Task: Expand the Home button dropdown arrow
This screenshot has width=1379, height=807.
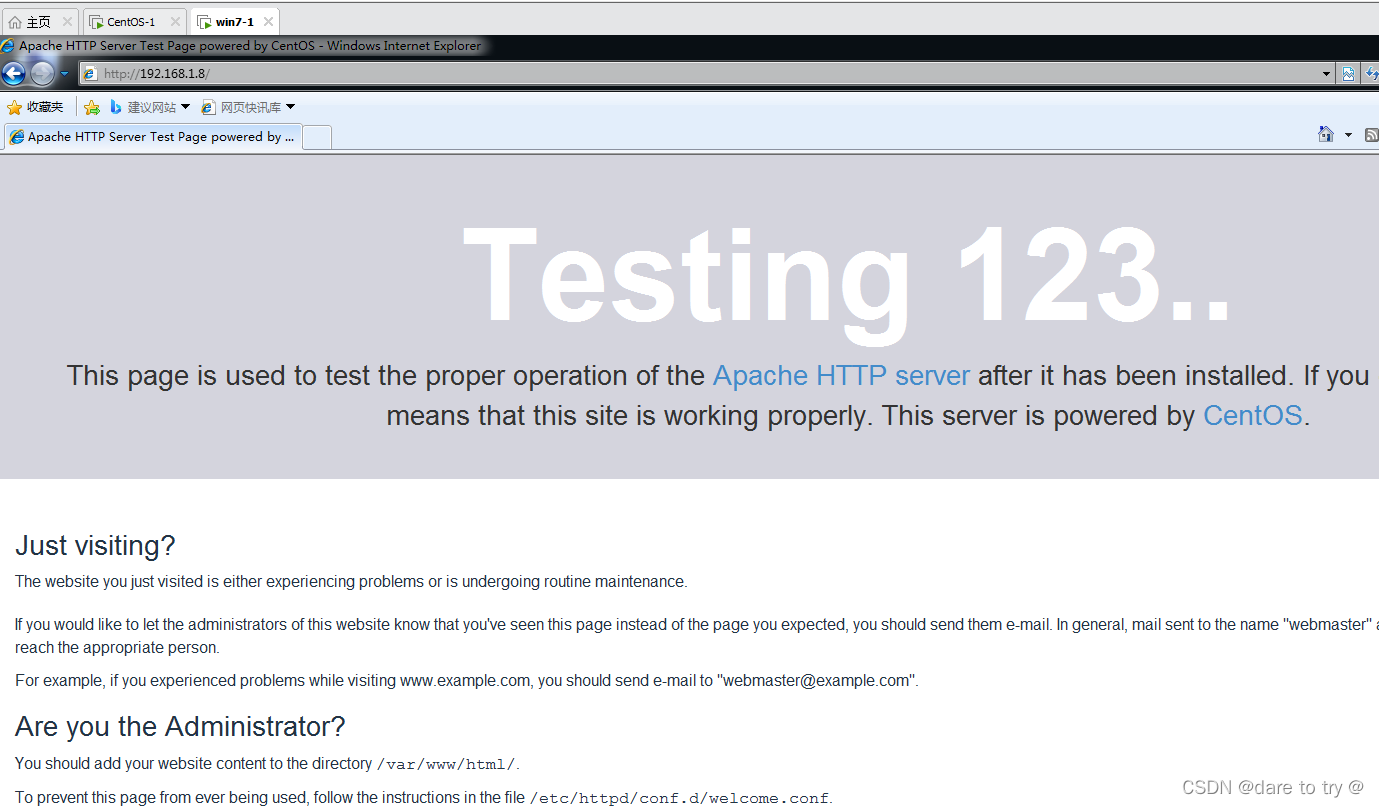Action: click(x=1348, y=135)
